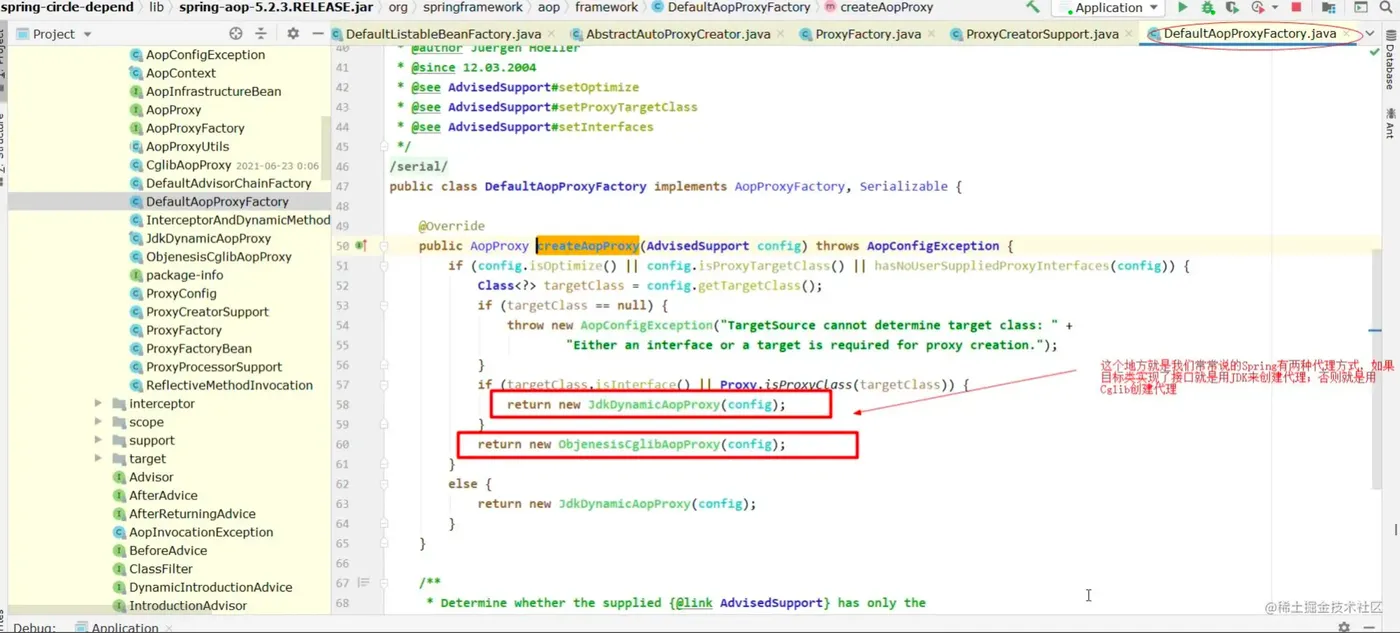The image size is (1400, 633).
Task: Click line number 58 in gutter
Action: tap(342, 404)
